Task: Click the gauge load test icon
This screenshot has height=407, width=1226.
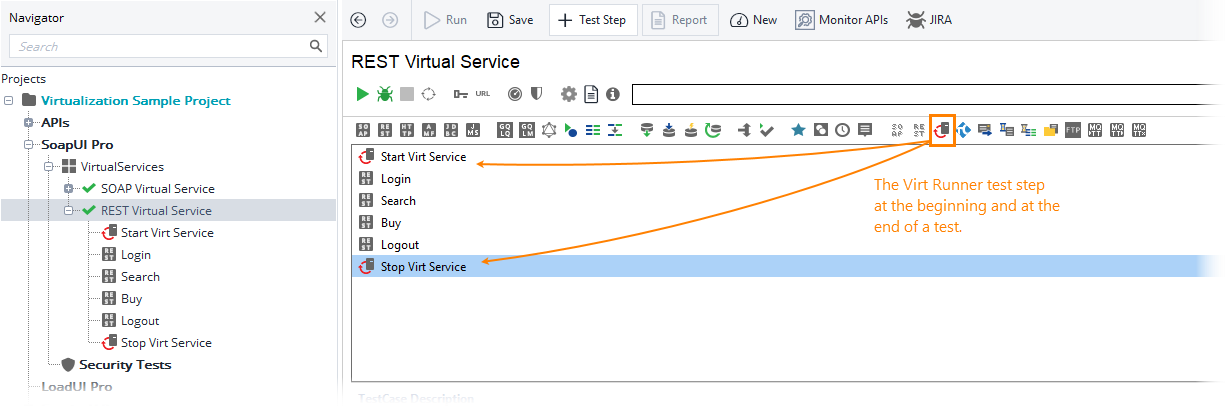Action: point(515,94)
